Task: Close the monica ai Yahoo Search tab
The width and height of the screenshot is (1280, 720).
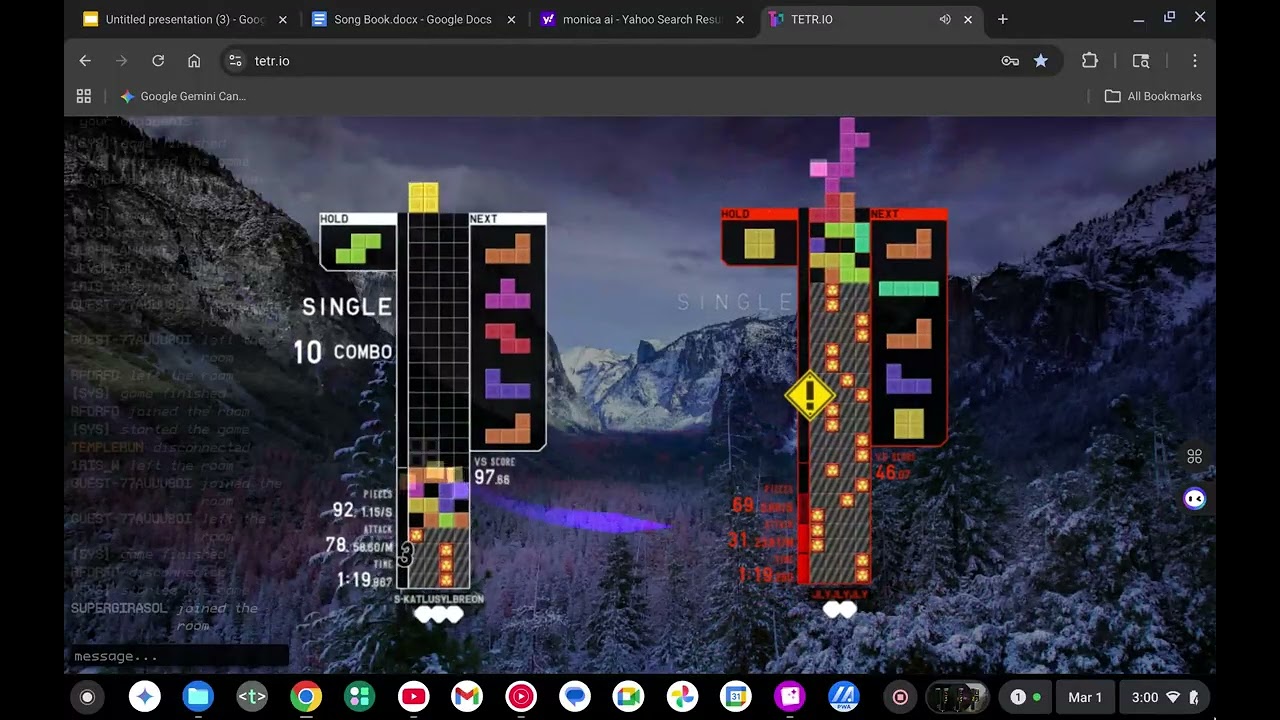Action: click(740, 19)
